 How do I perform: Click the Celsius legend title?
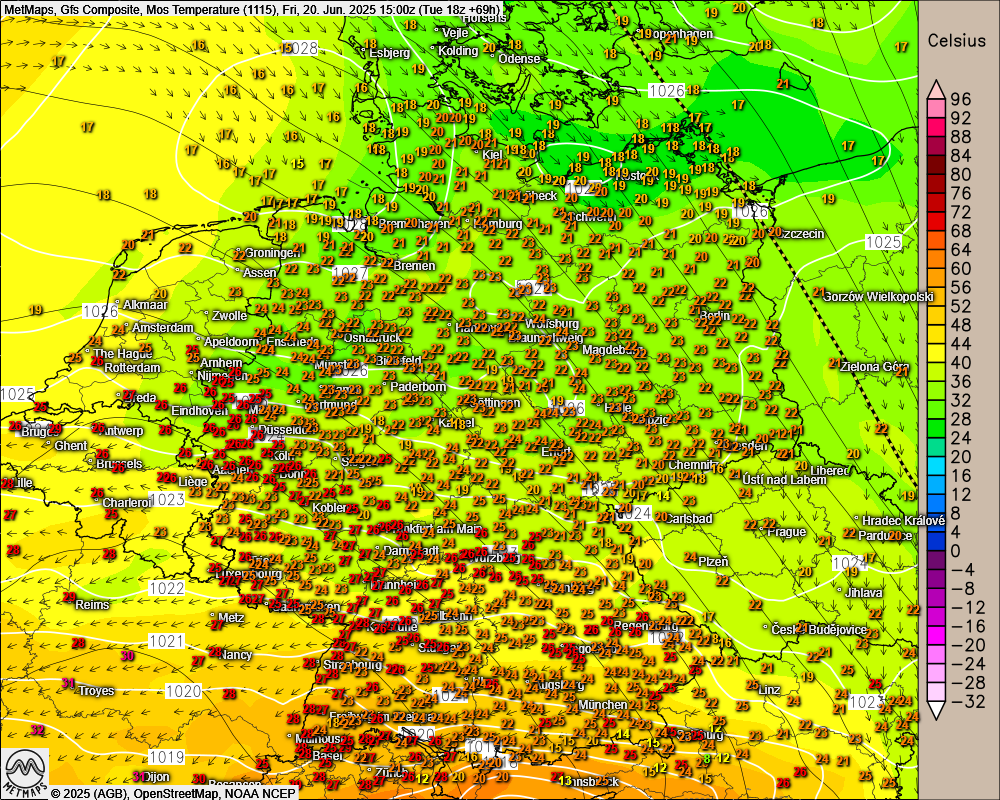pos(957,41)
